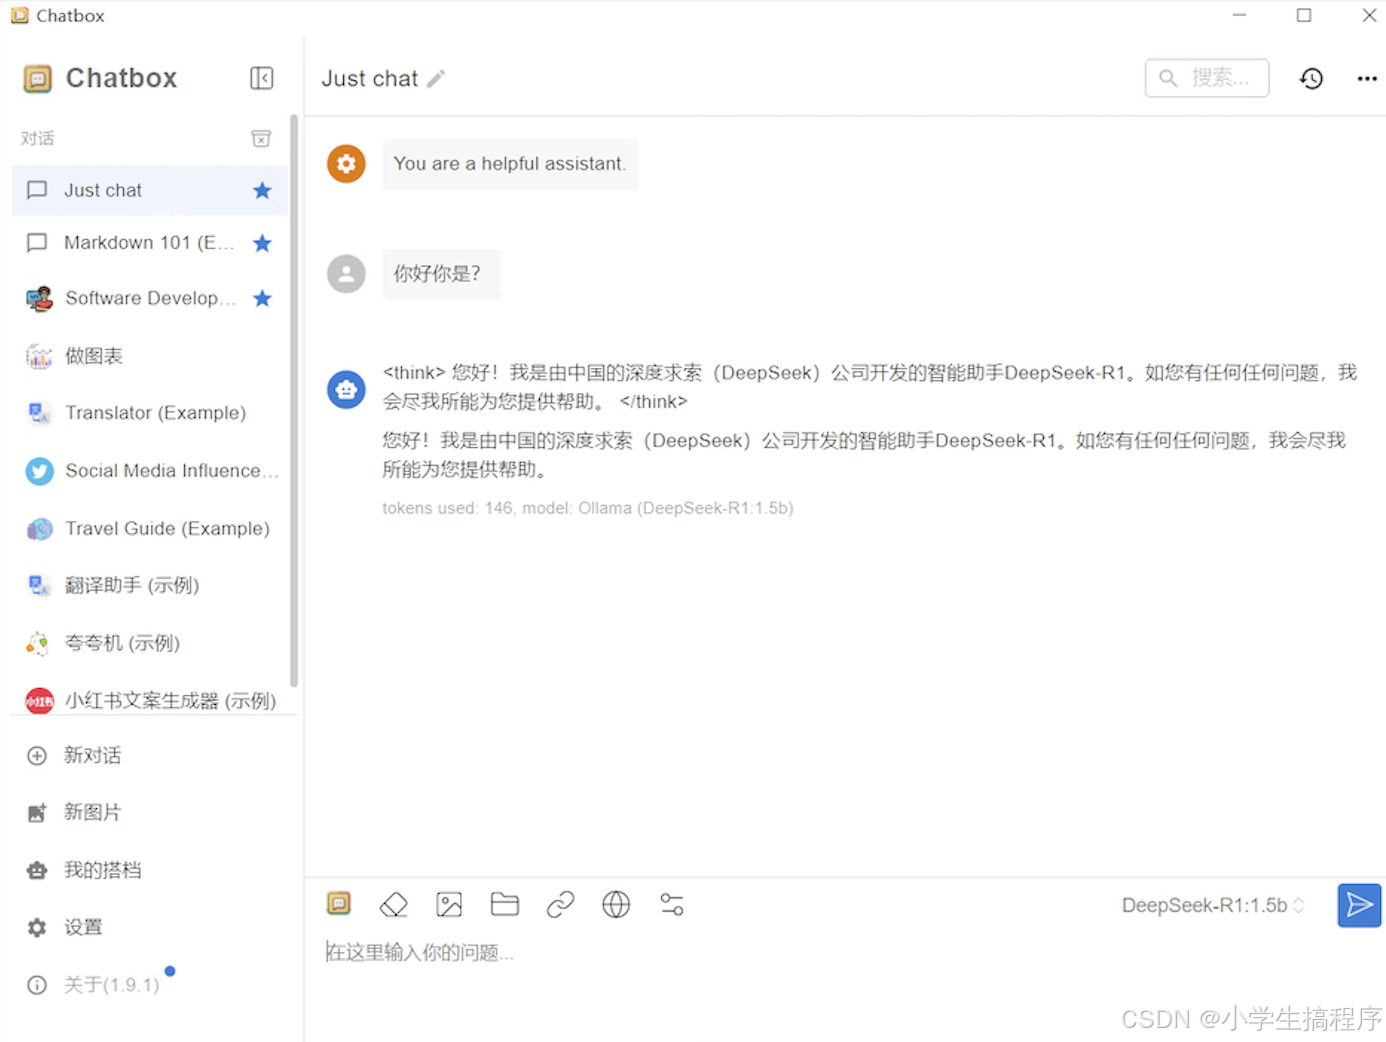Click the Translator (Example) icon

(x=39, y=413)
